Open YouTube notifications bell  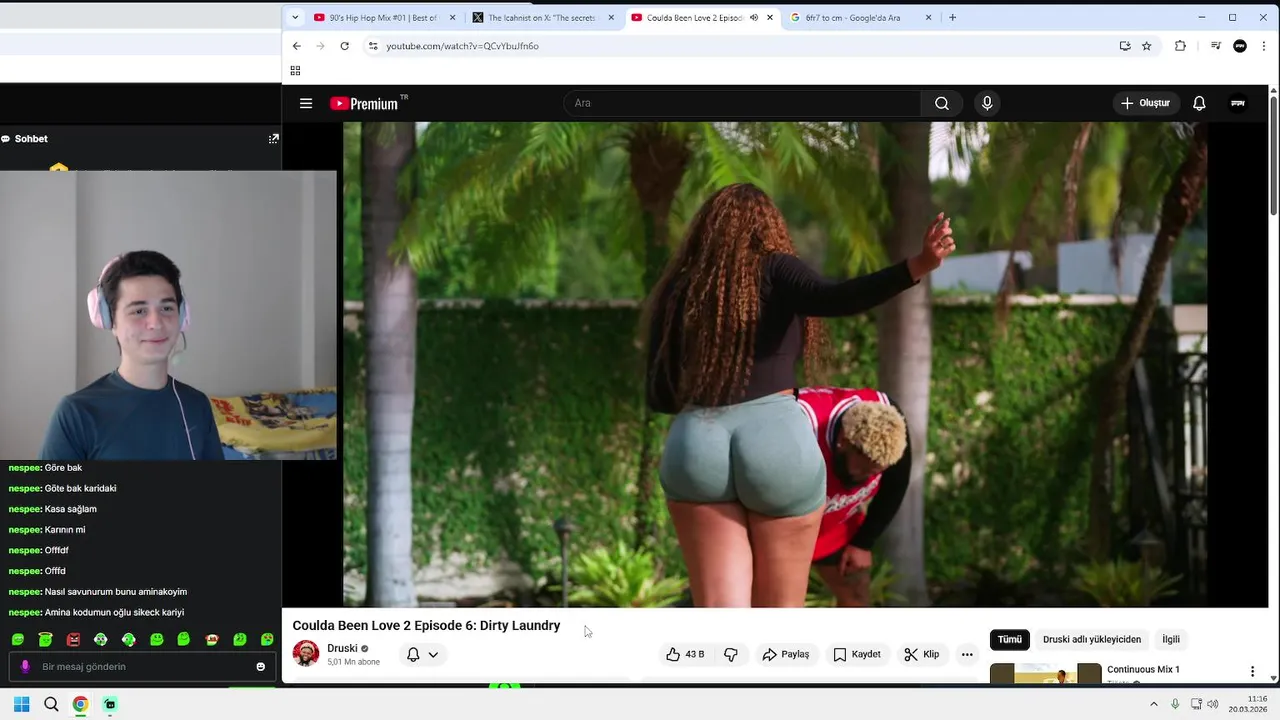pos(1199,103)
